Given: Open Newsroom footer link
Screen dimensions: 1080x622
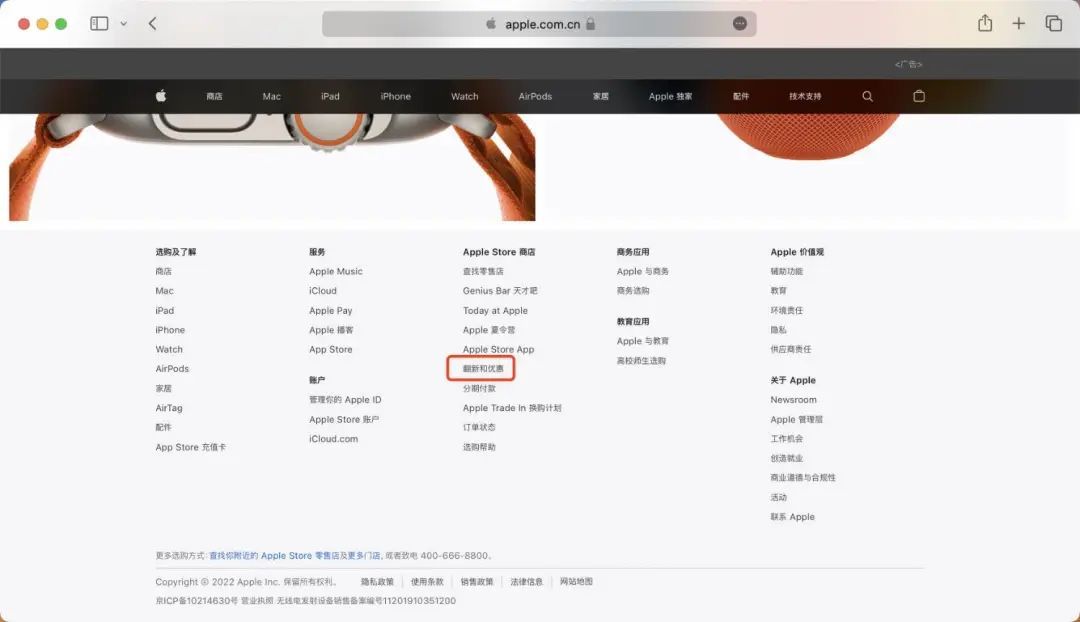Looking at the screenshot, I should click(x=793, y=400).
